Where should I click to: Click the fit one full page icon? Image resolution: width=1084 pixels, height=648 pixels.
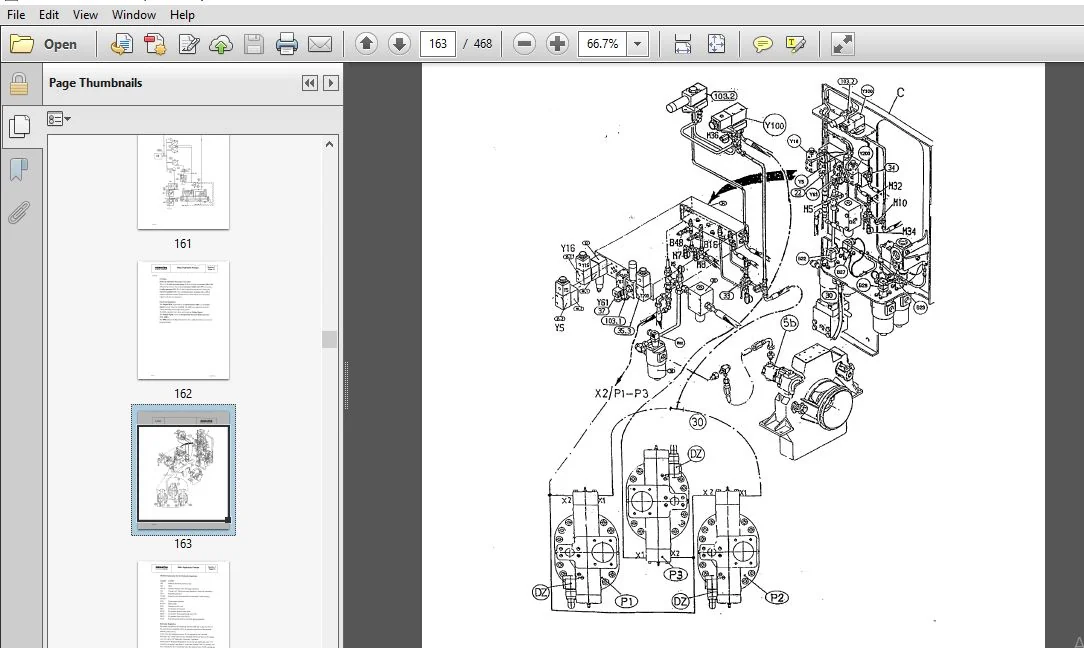(x=716, y=44)
